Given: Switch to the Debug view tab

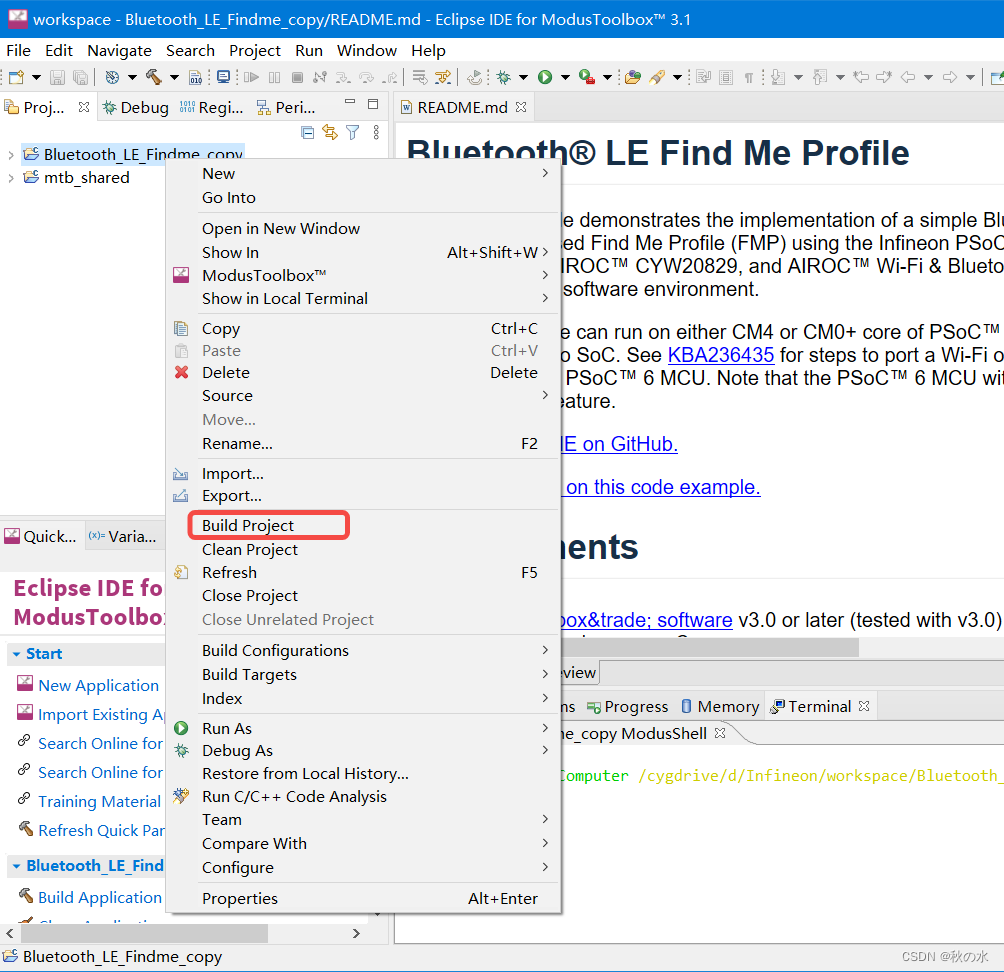Looking at the screenshot, I should coord(136,108).
